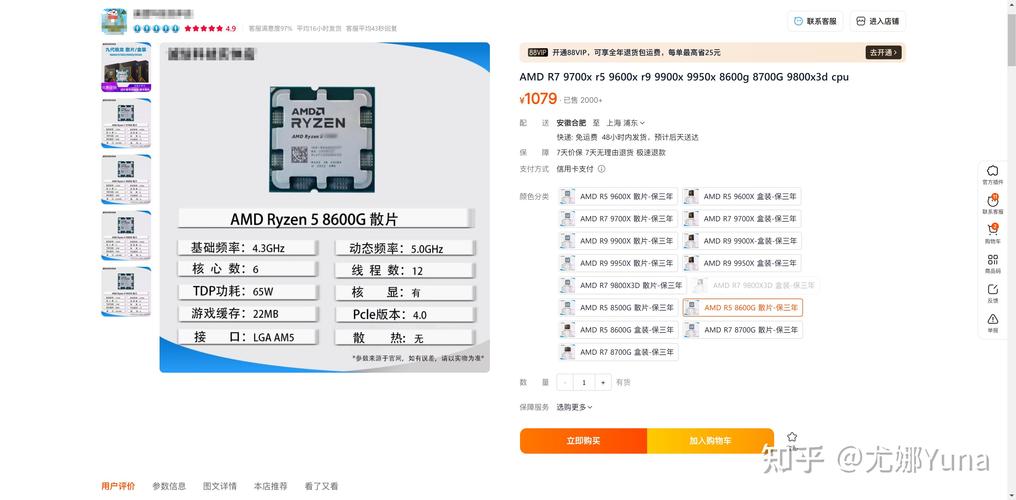
Task: Click the 反馈 feedback icon
Action: pyautogui.click(x=992, y=293)
